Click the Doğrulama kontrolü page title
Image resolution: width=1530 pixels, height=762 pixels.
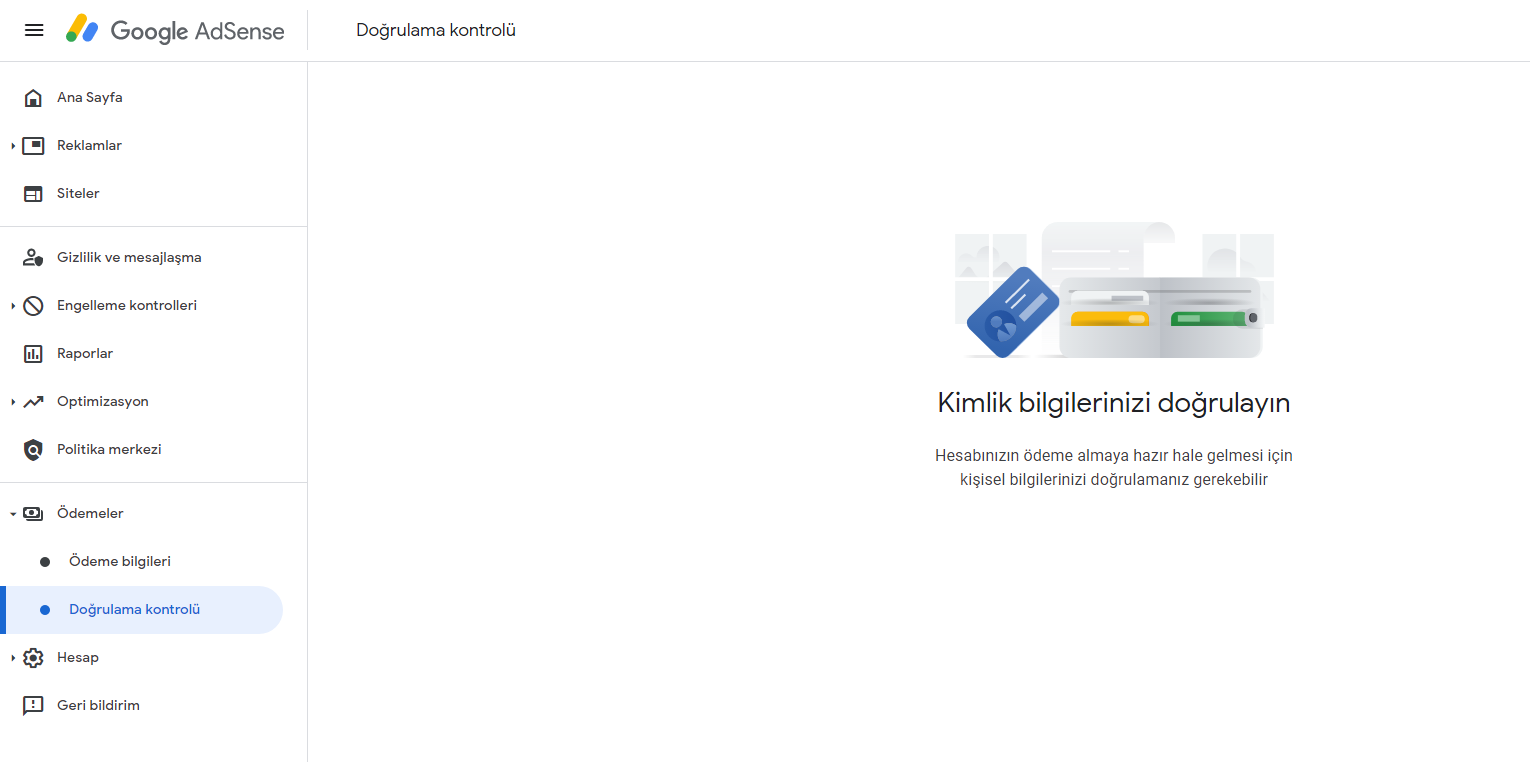436,30
